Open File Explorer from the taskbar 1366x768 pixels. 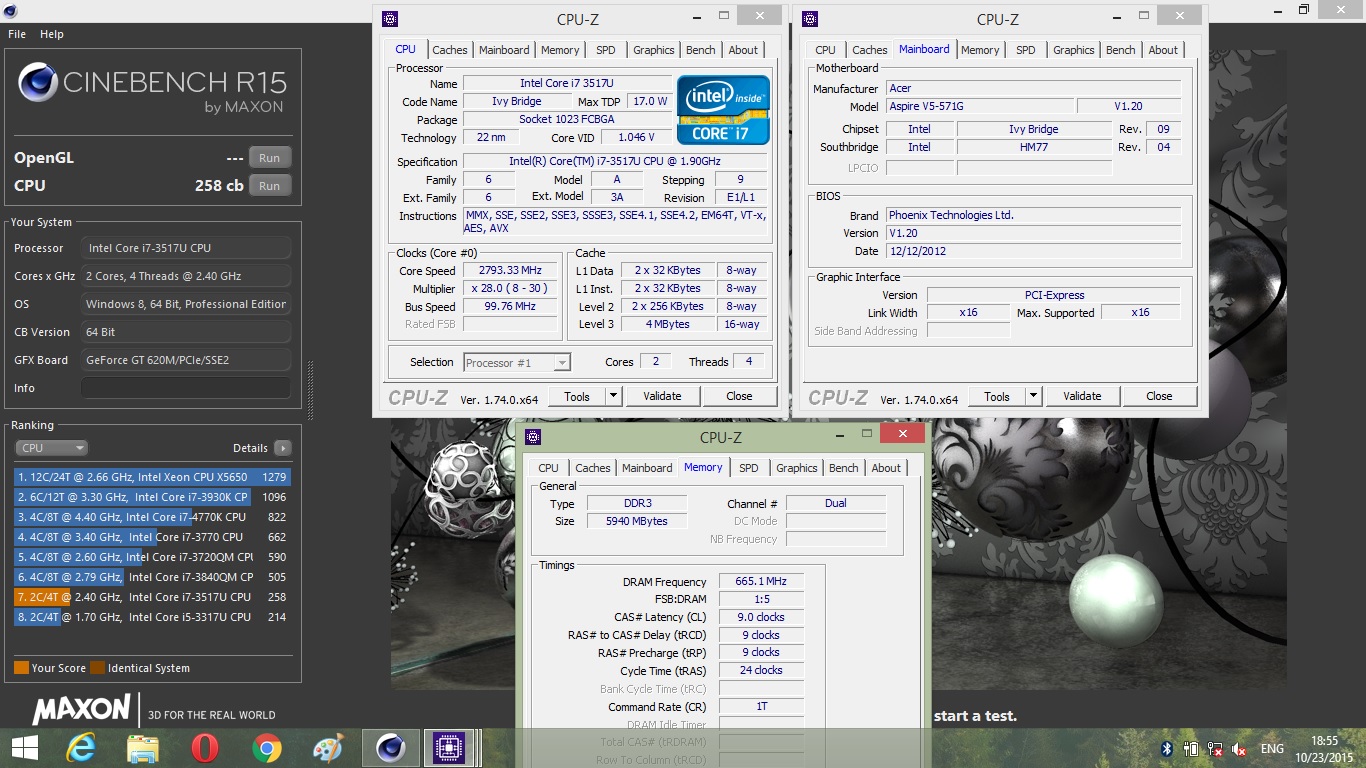[x=143, y=748]
